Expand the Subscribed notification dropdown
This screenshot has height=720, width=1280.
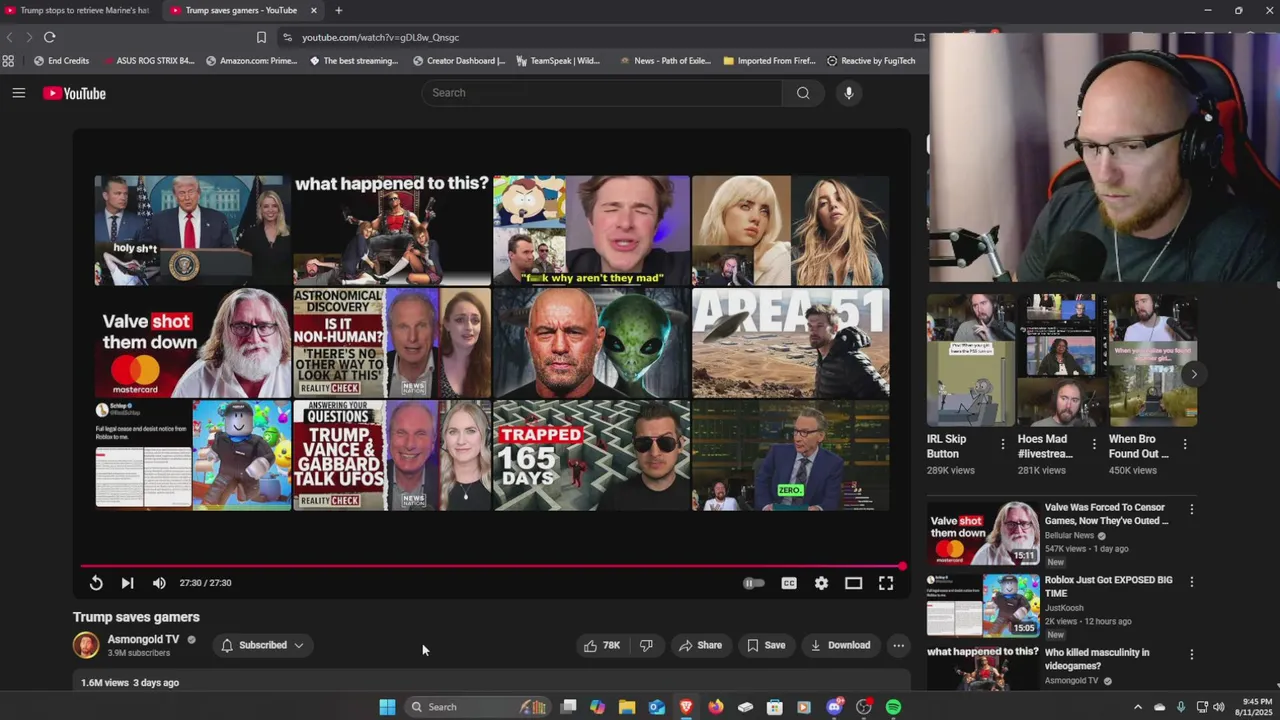[262, 645]
